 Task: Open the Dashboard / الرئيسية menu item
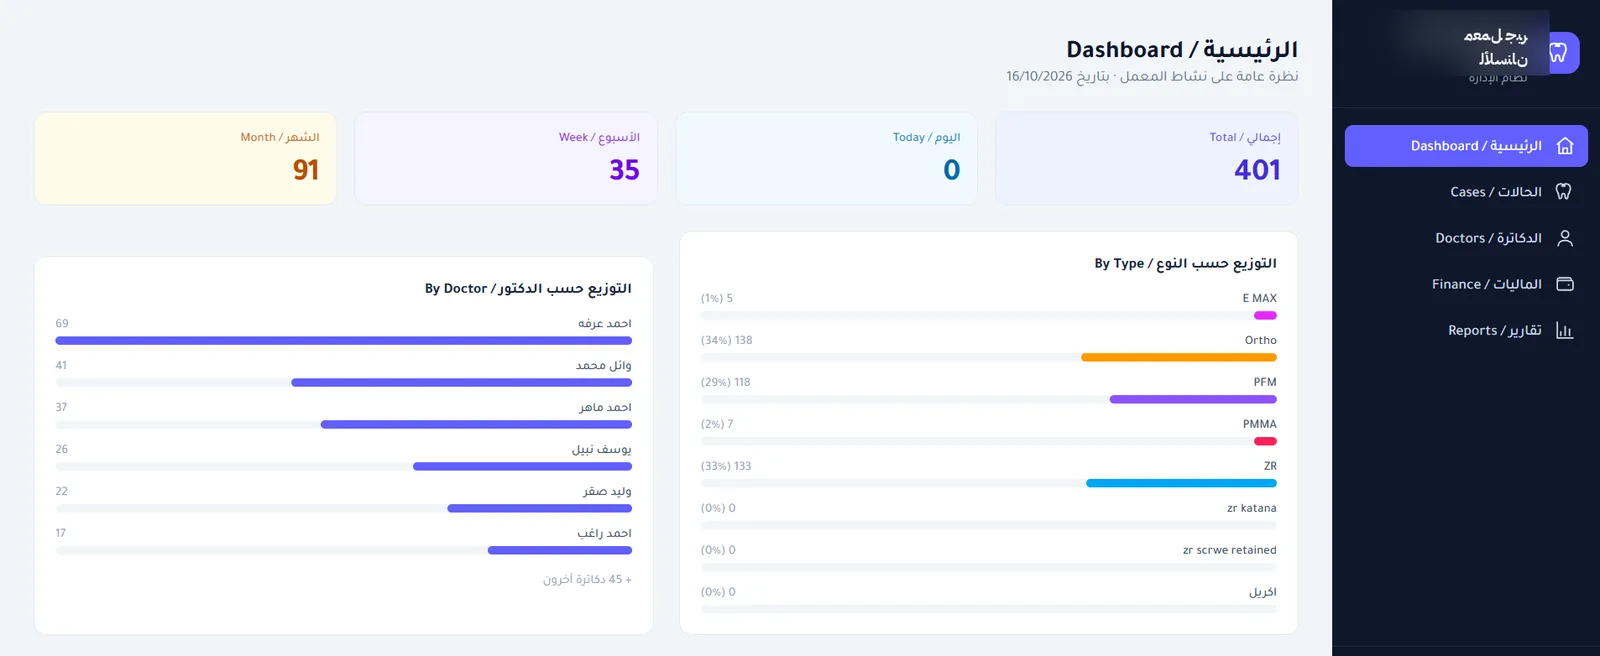(x=1466, y=146)
